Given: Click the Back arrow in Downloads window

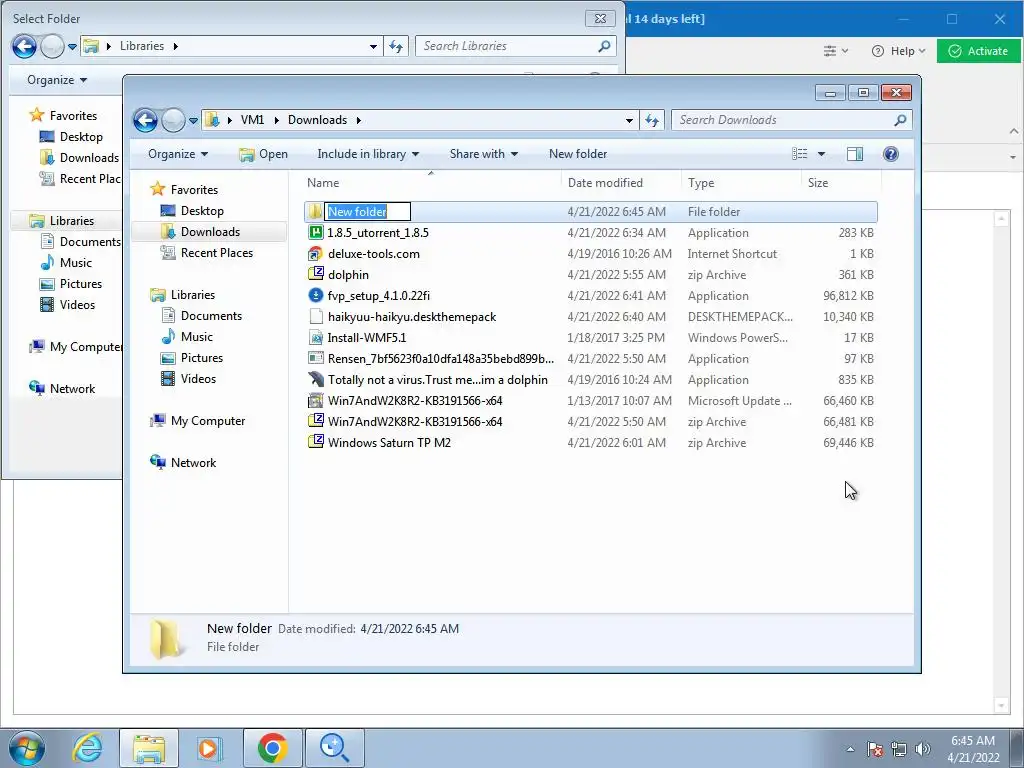Looking at the screenshot, I should (x=146, y=120).
